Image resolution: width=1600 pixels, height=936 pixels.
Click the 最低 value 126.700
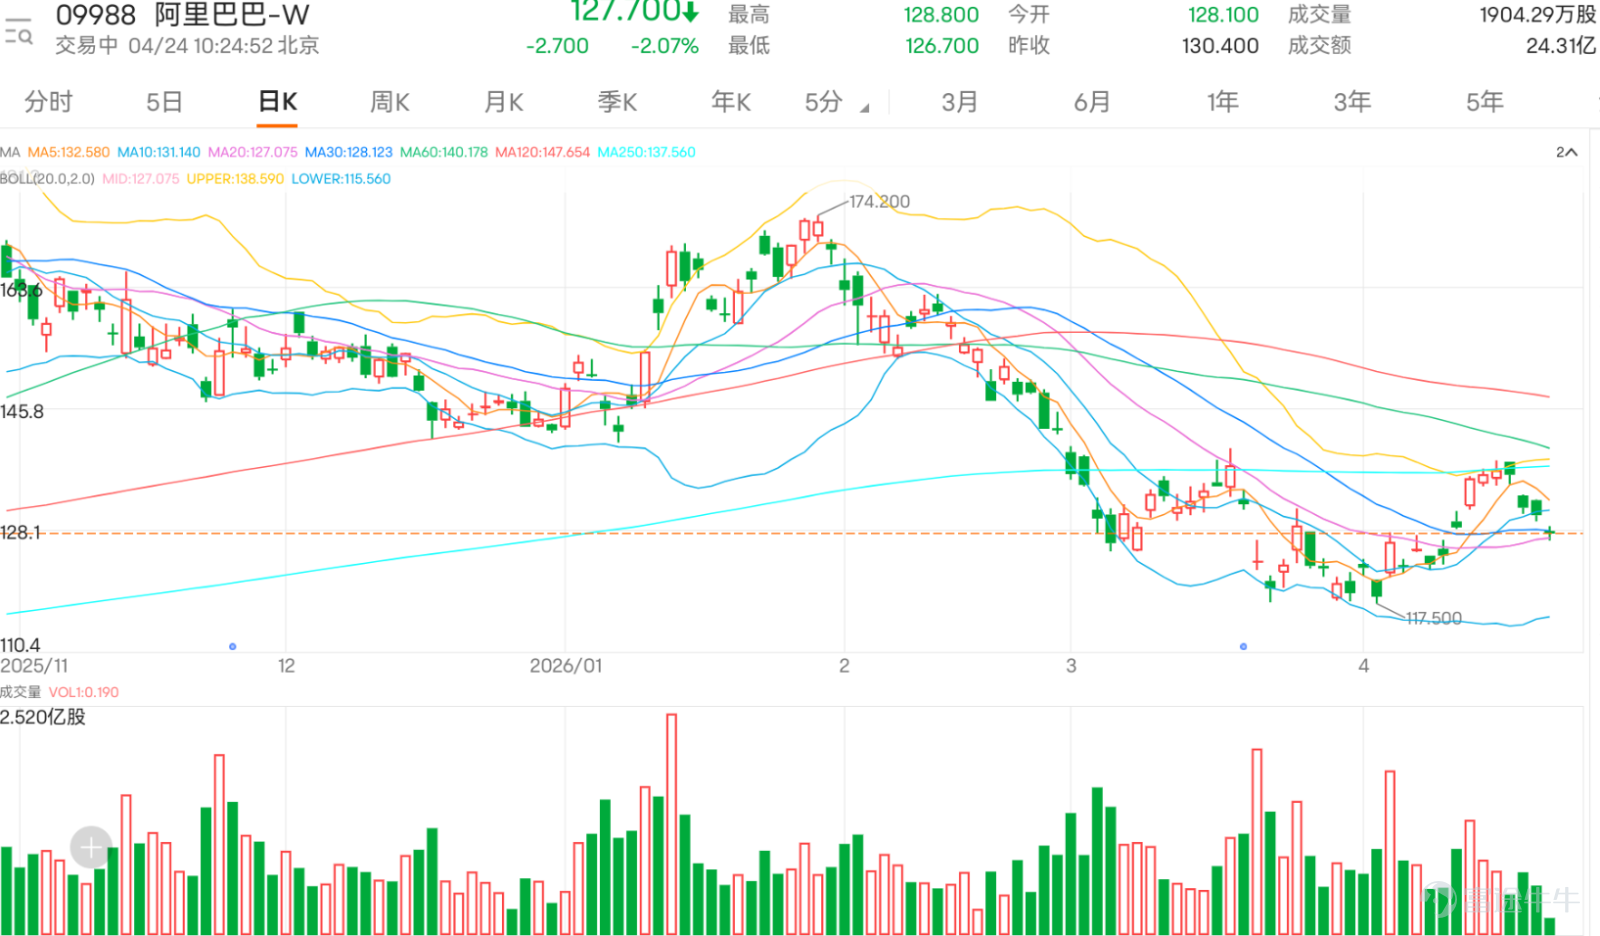pos(941,46)
